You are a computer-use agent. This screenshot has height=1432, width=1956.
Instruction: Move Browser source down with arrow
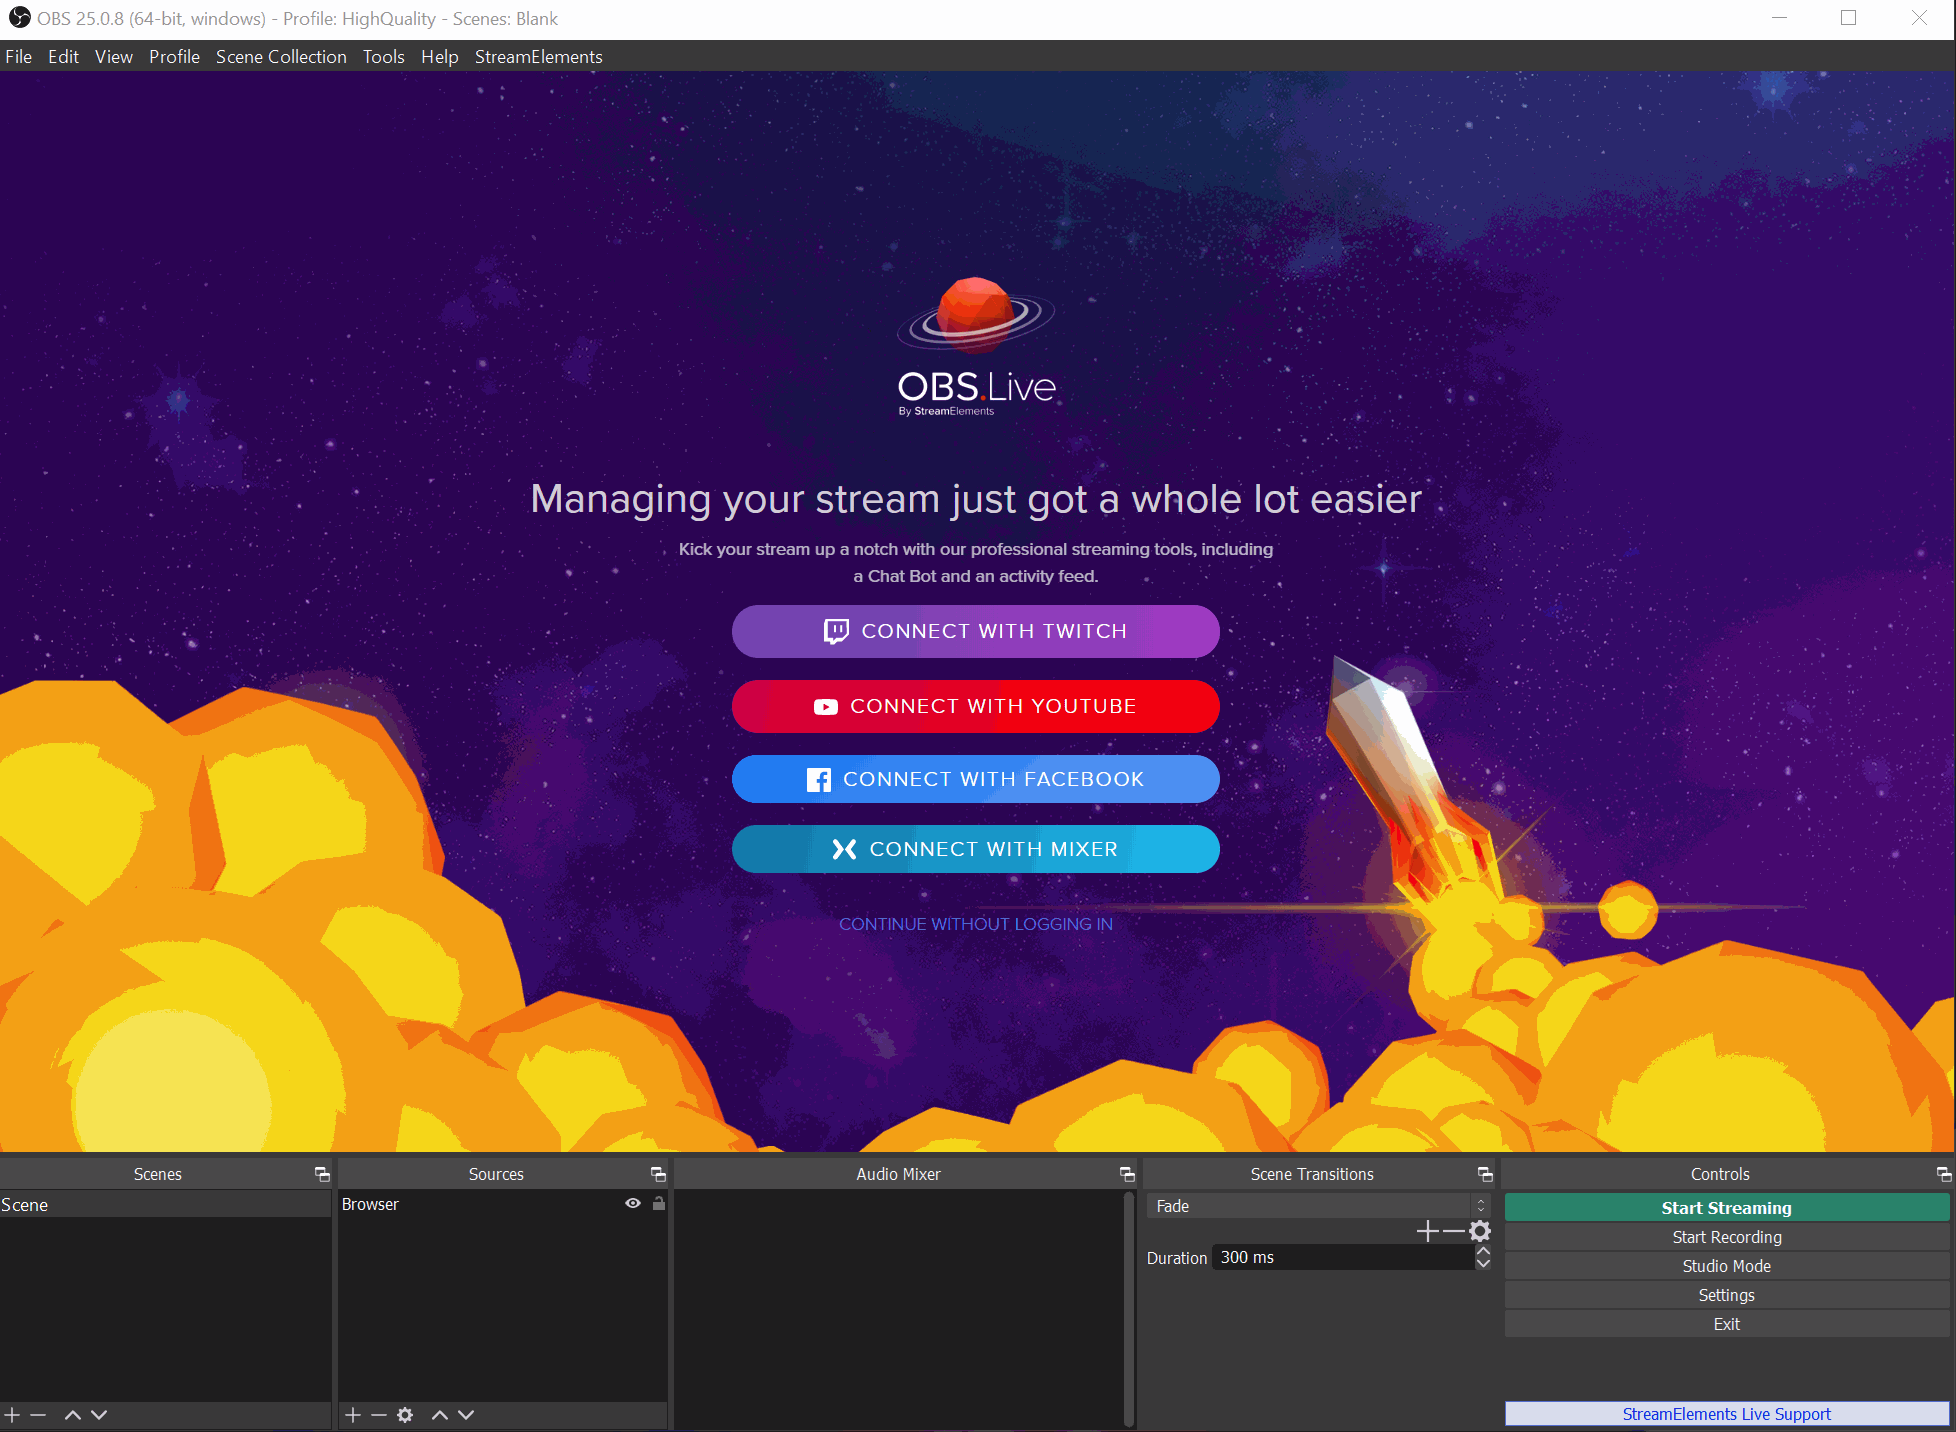coord(466,1415)
